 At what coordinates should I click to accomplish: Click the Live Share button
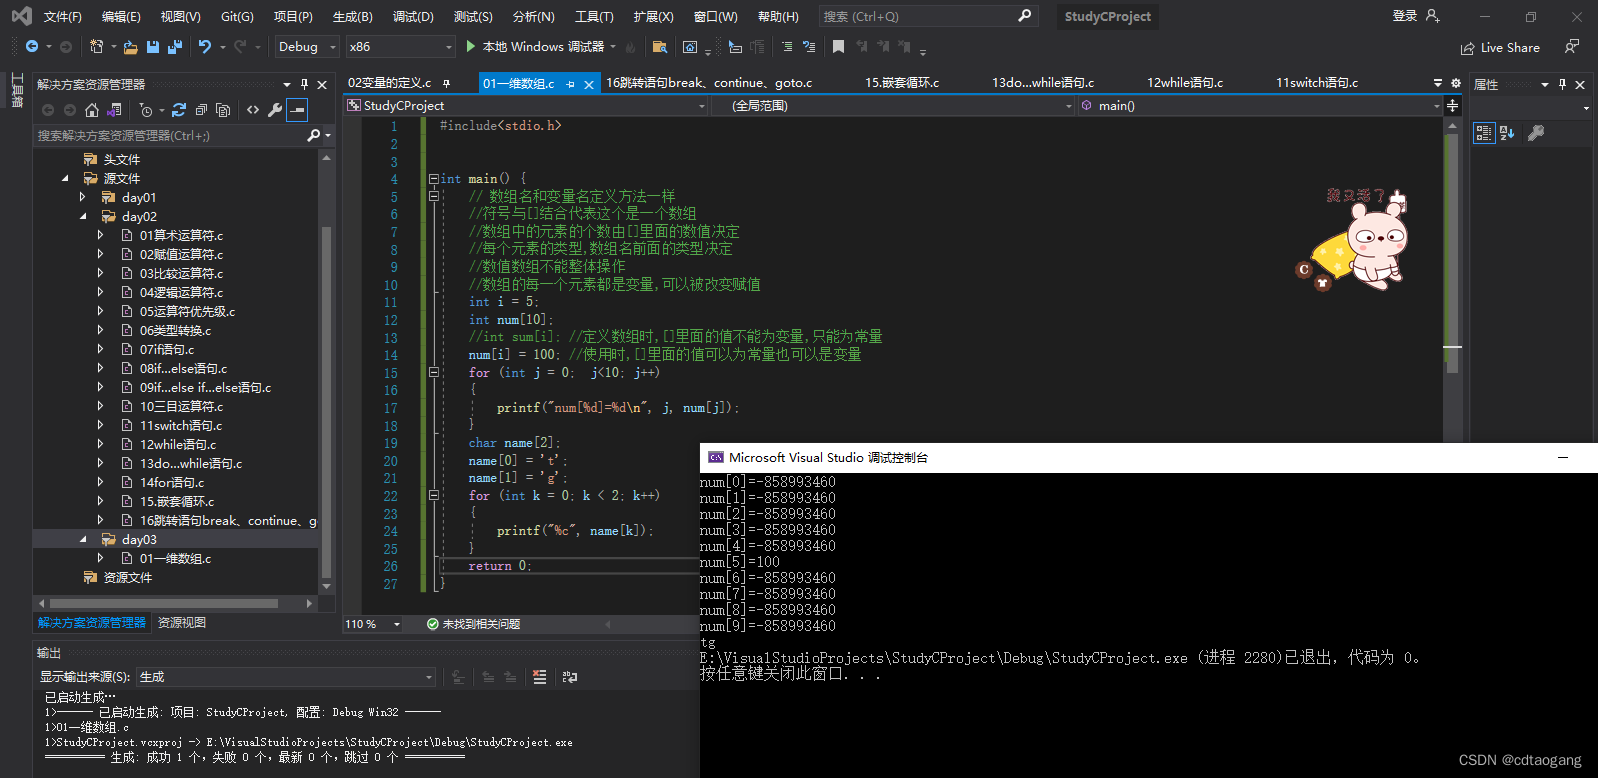click(x=1499, y=48)
